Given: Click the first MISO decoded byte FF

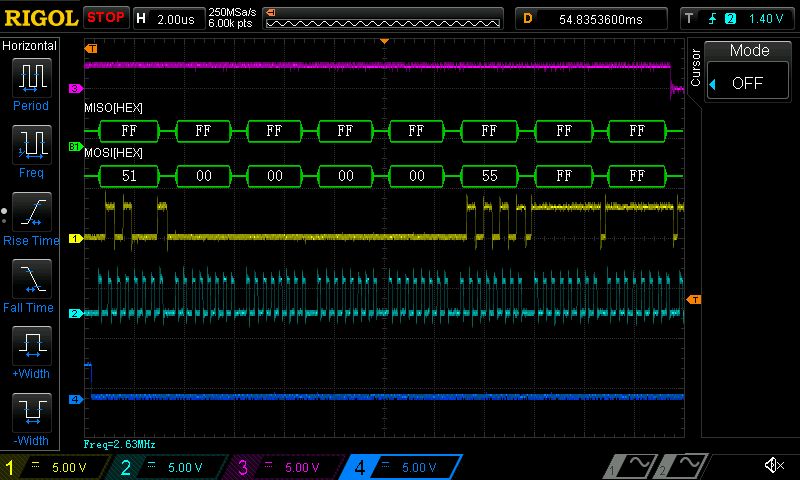Looking at the screenshot, I should pos(129,131).
